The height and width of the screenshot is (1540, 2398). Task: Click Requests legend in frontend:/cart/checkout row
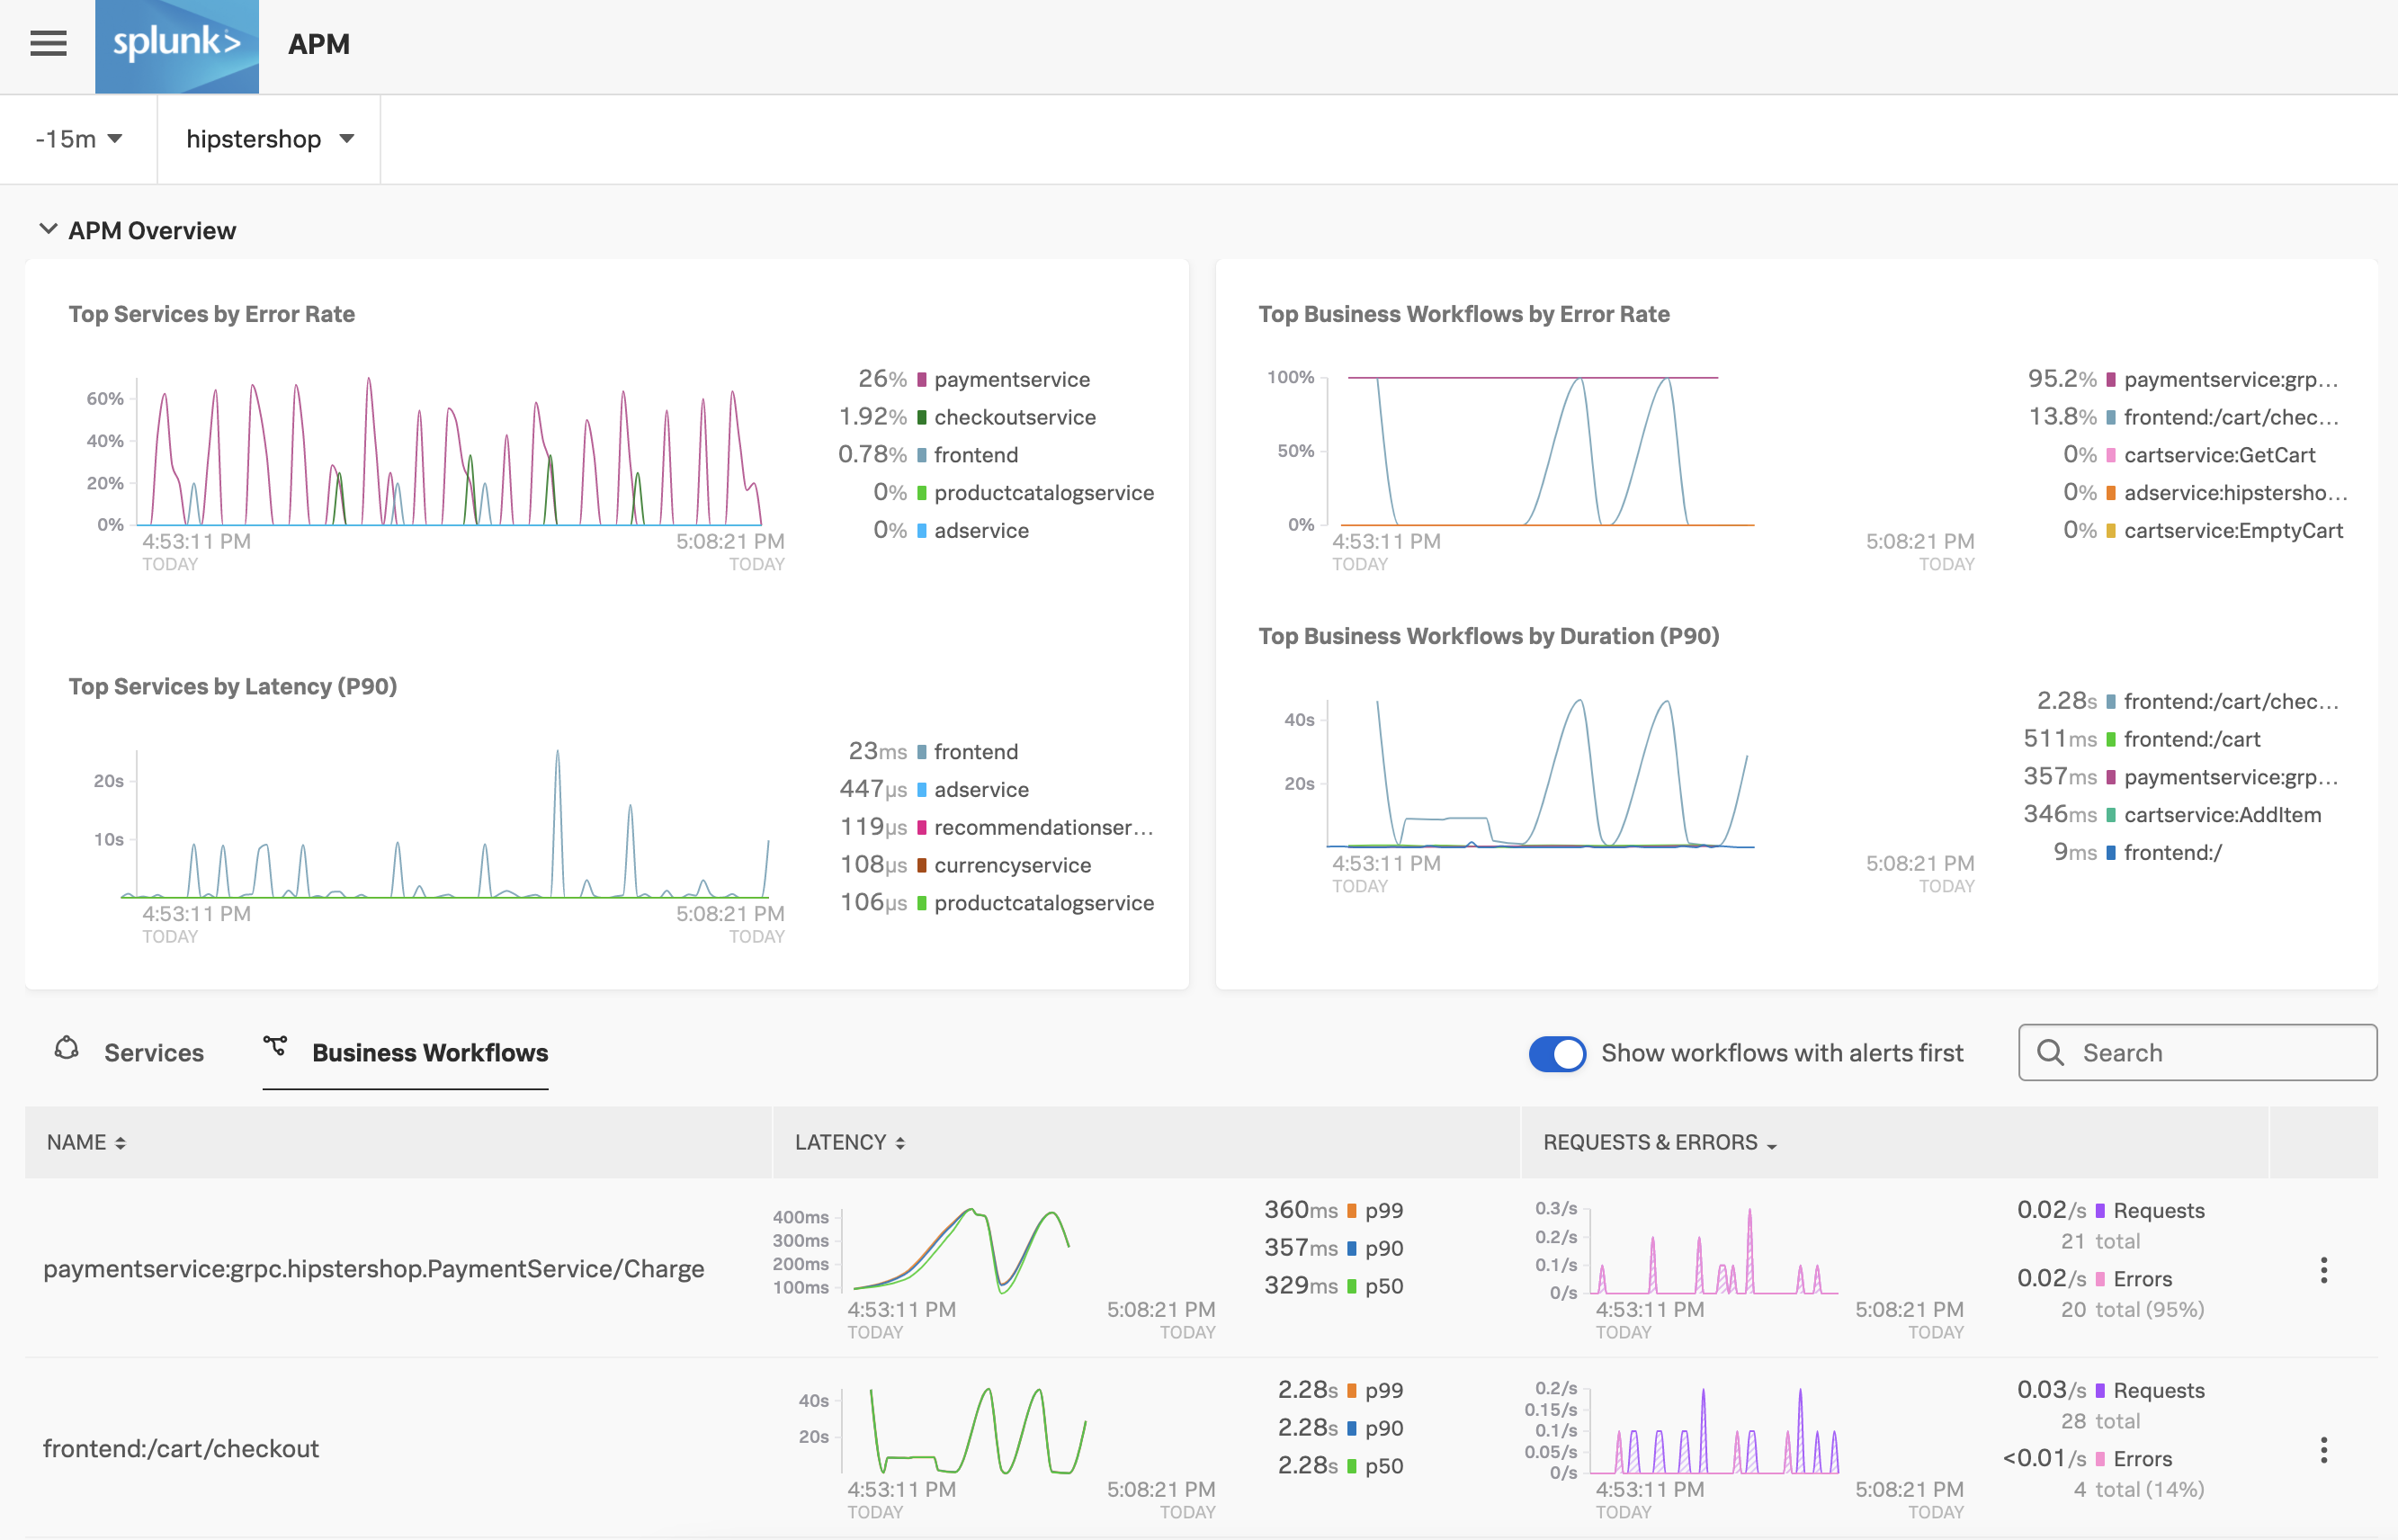coord(2158,1390)
